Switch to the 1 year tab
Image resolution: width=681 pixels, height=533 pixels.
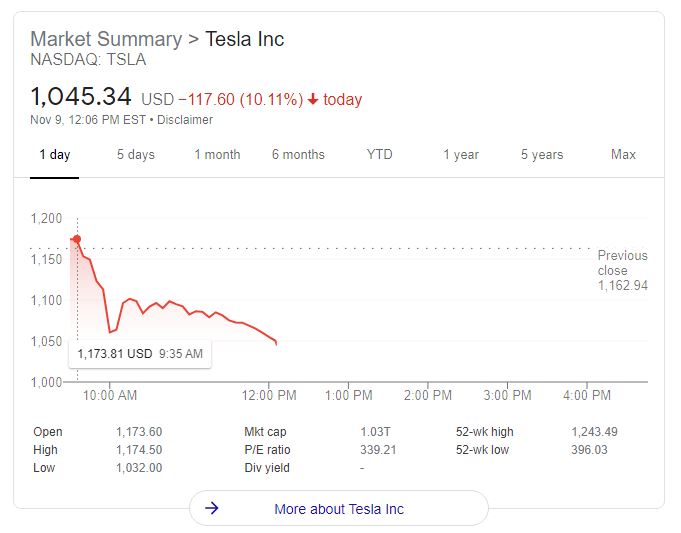point(461,155)
